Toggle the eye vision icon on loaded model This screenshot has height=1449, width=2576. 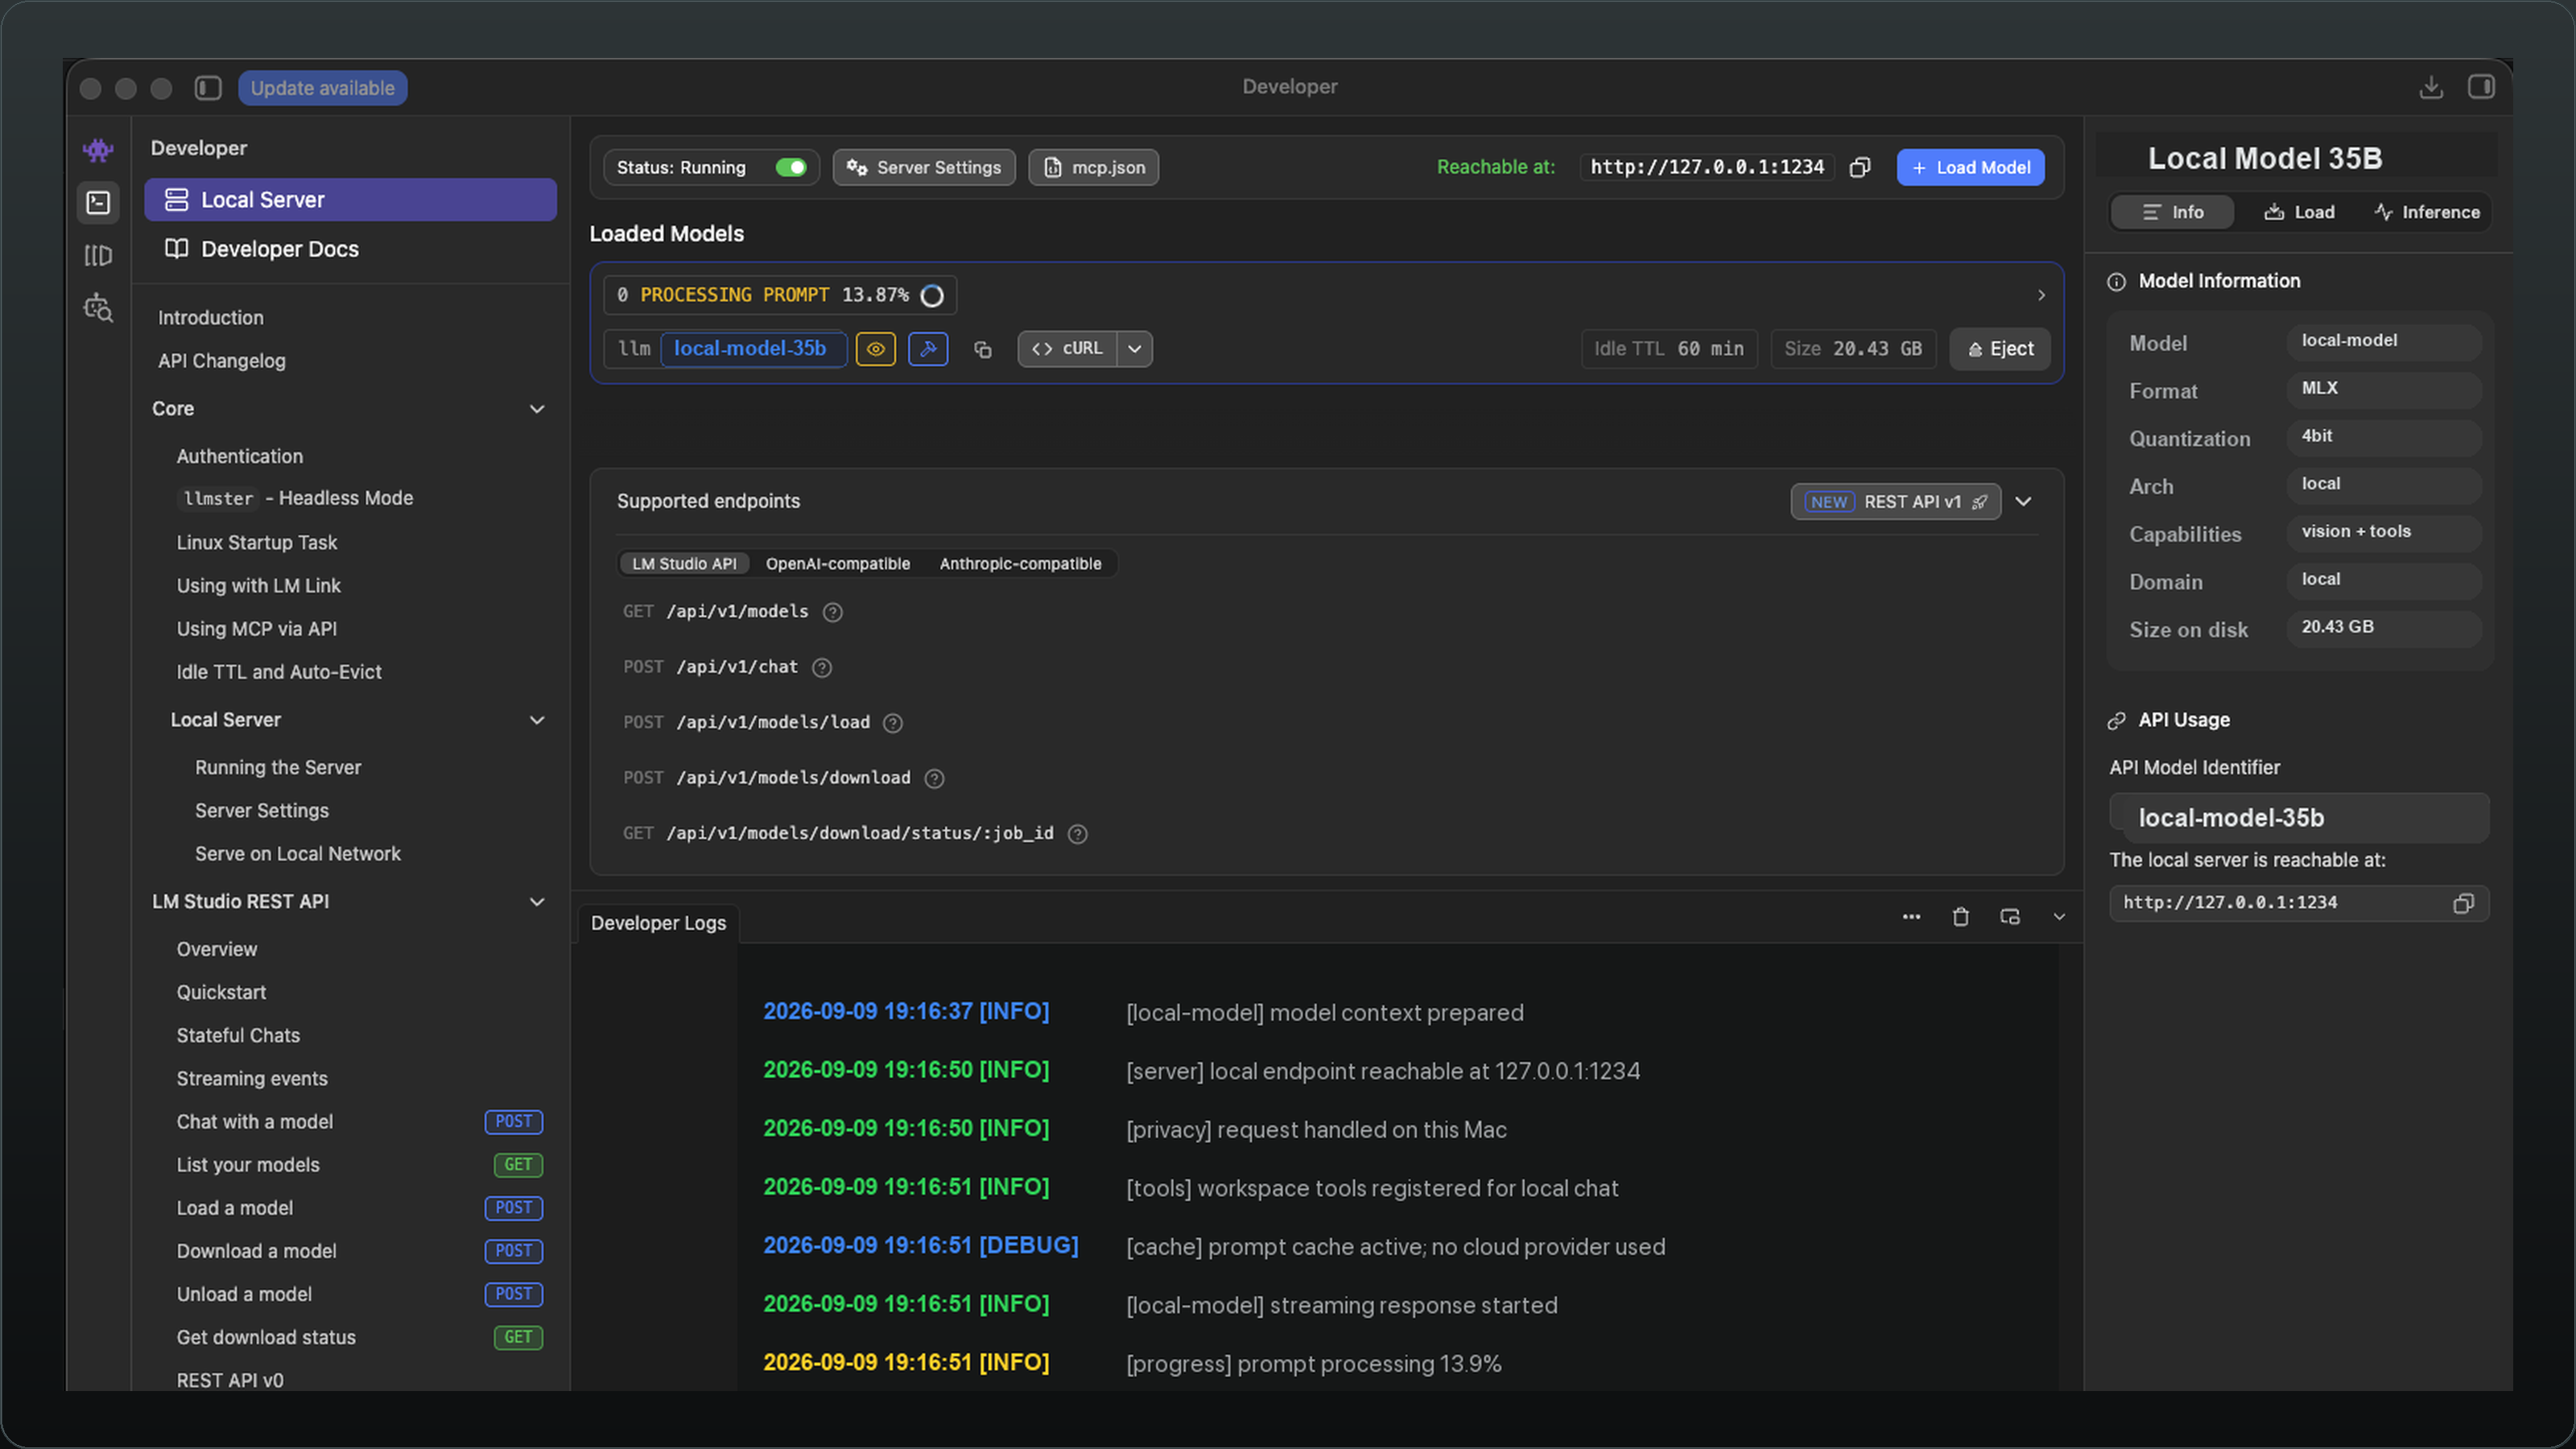875,349
